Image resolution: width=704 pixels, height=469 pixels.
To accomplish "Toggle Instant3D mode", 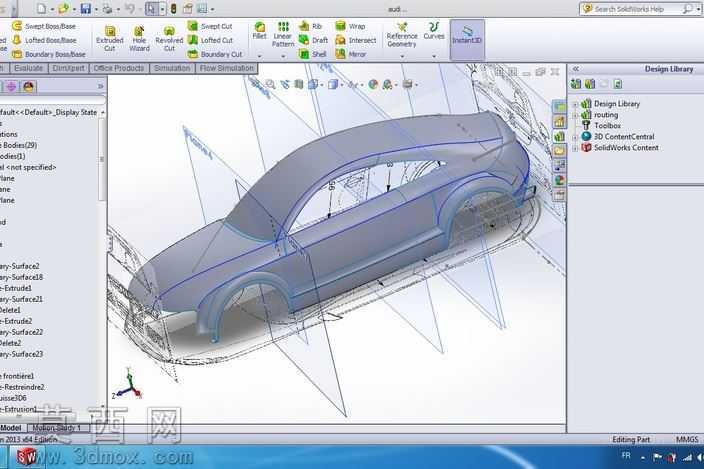I will (x=467, y=39).
